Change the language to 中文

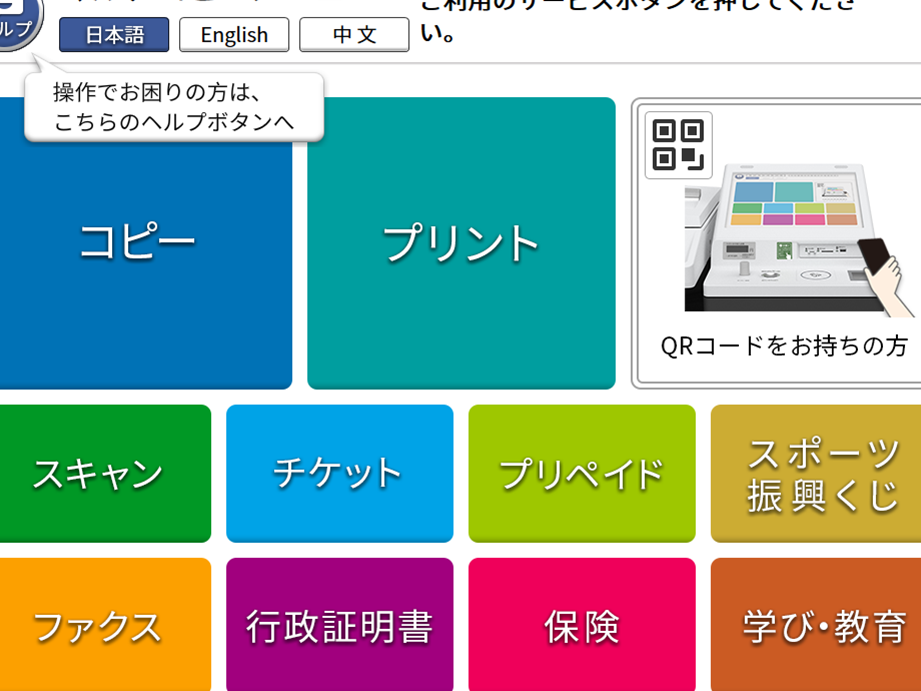(354, 35)
